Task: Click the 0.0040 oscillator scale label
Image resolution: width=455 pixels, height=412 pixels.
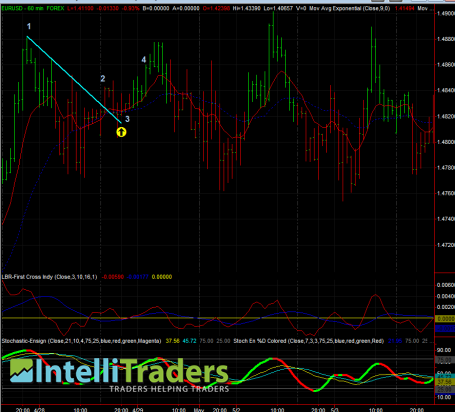Action: 446,296
